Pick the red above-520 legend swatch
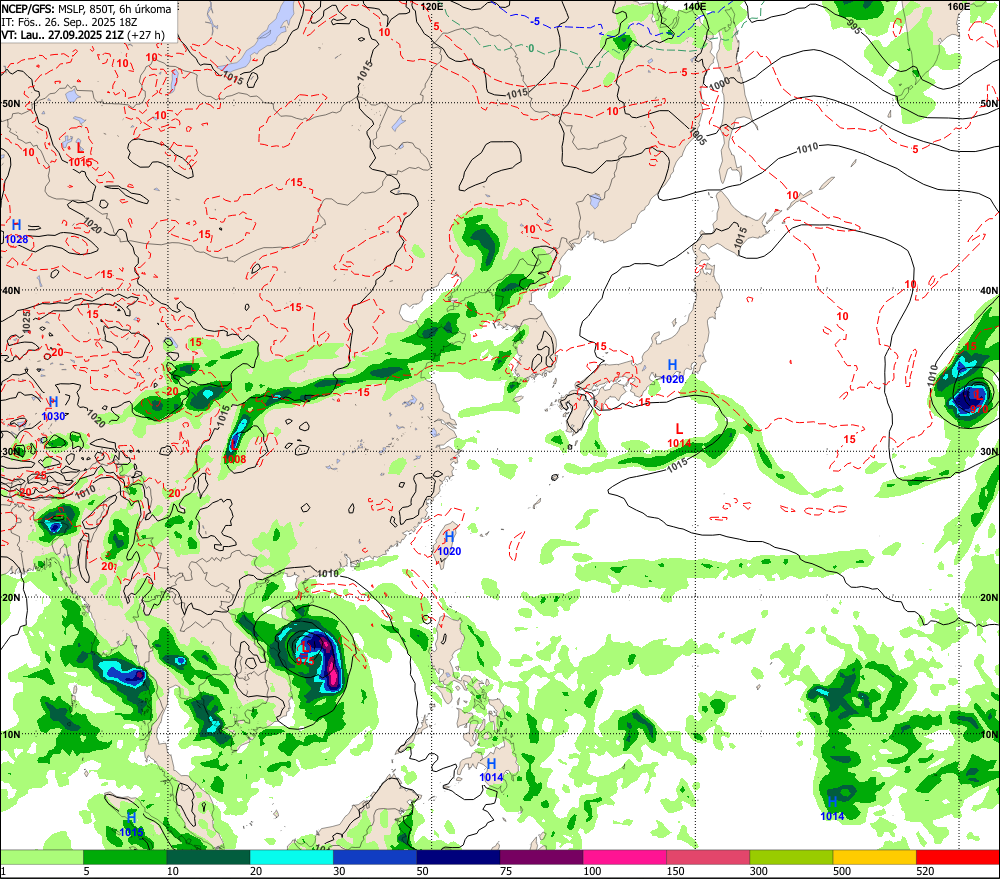The width and height of the screenshot is (1000, 879). coord(958,857)
